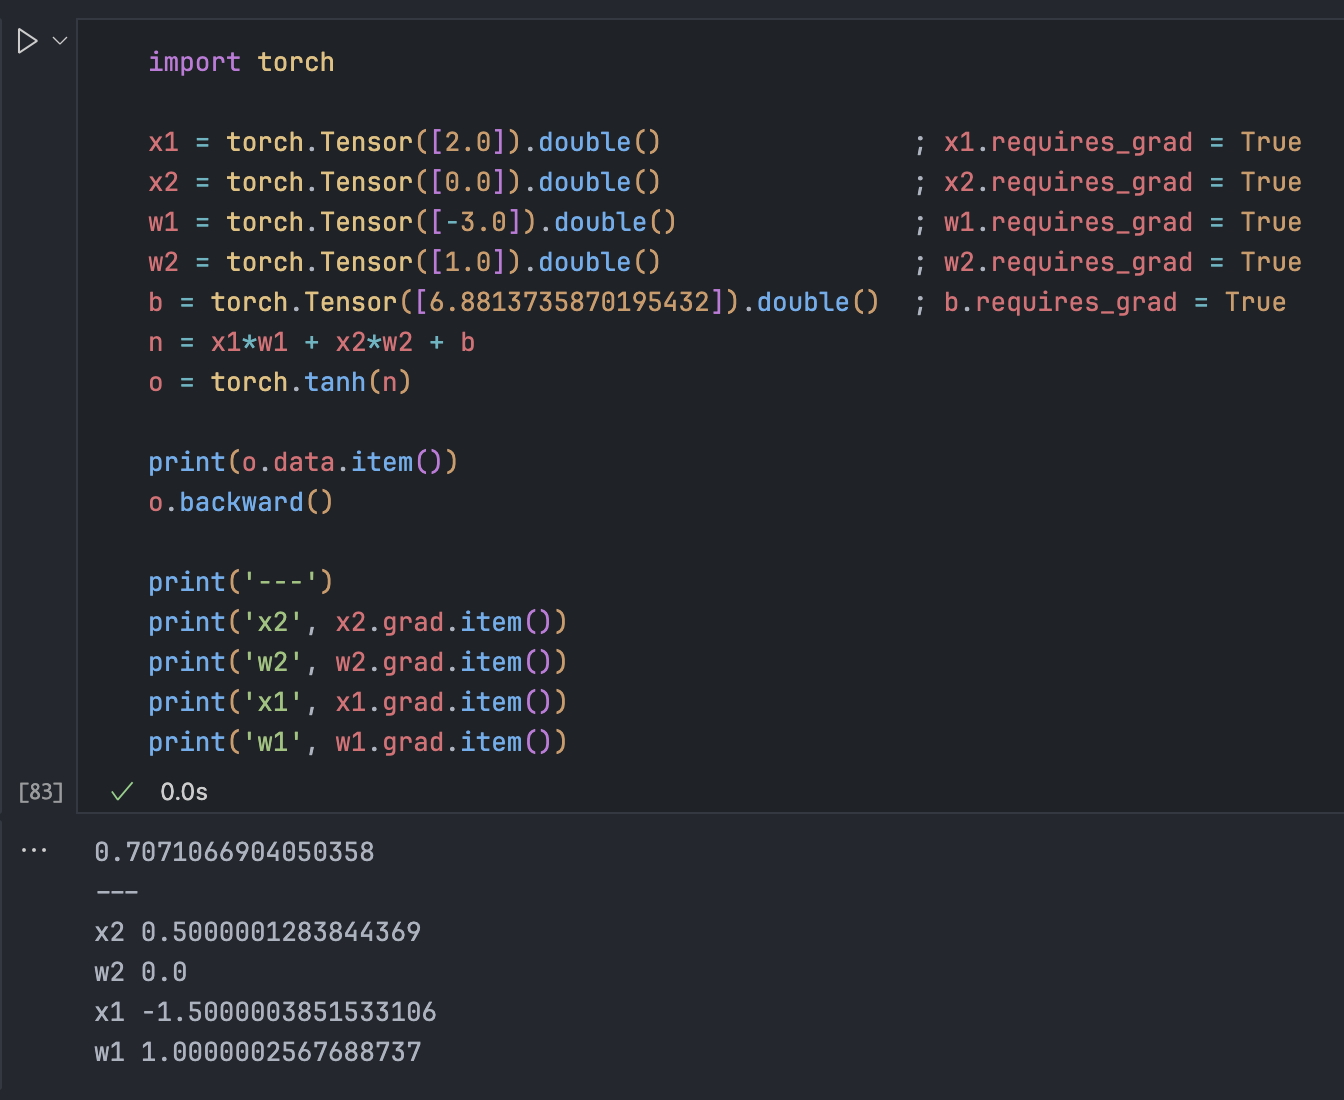The height and width of the screenshot is (1100, 1344).
Task: Click the 0.0s execution time label
Action: (184, 792)
